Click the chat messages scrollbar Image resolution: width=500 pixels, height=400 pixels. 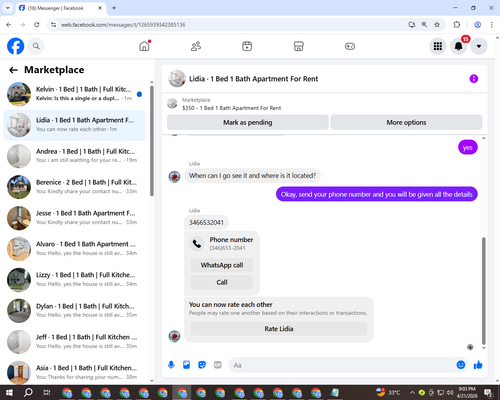[484, 290]
